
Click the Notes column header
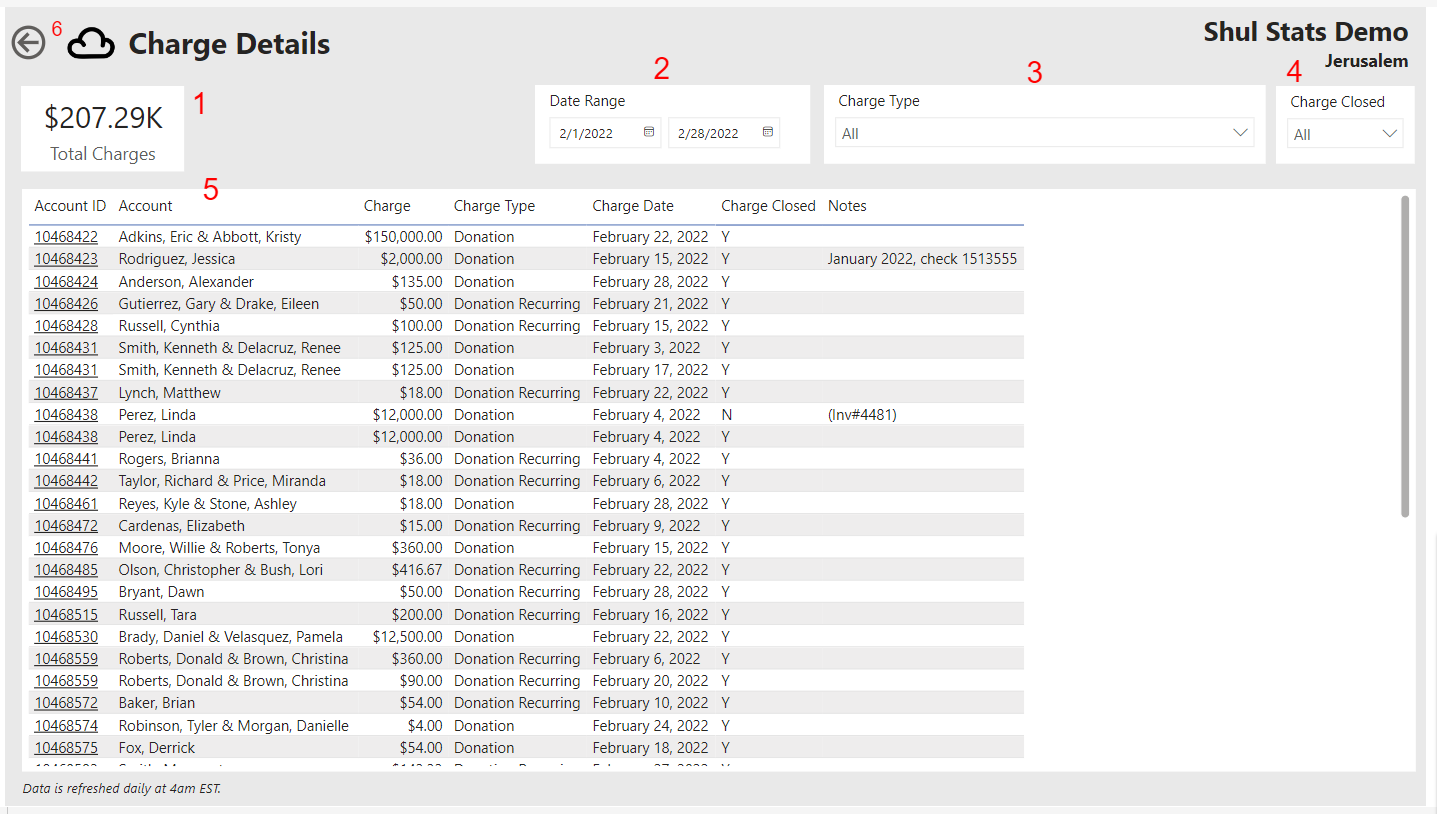[x=847, y=206]
